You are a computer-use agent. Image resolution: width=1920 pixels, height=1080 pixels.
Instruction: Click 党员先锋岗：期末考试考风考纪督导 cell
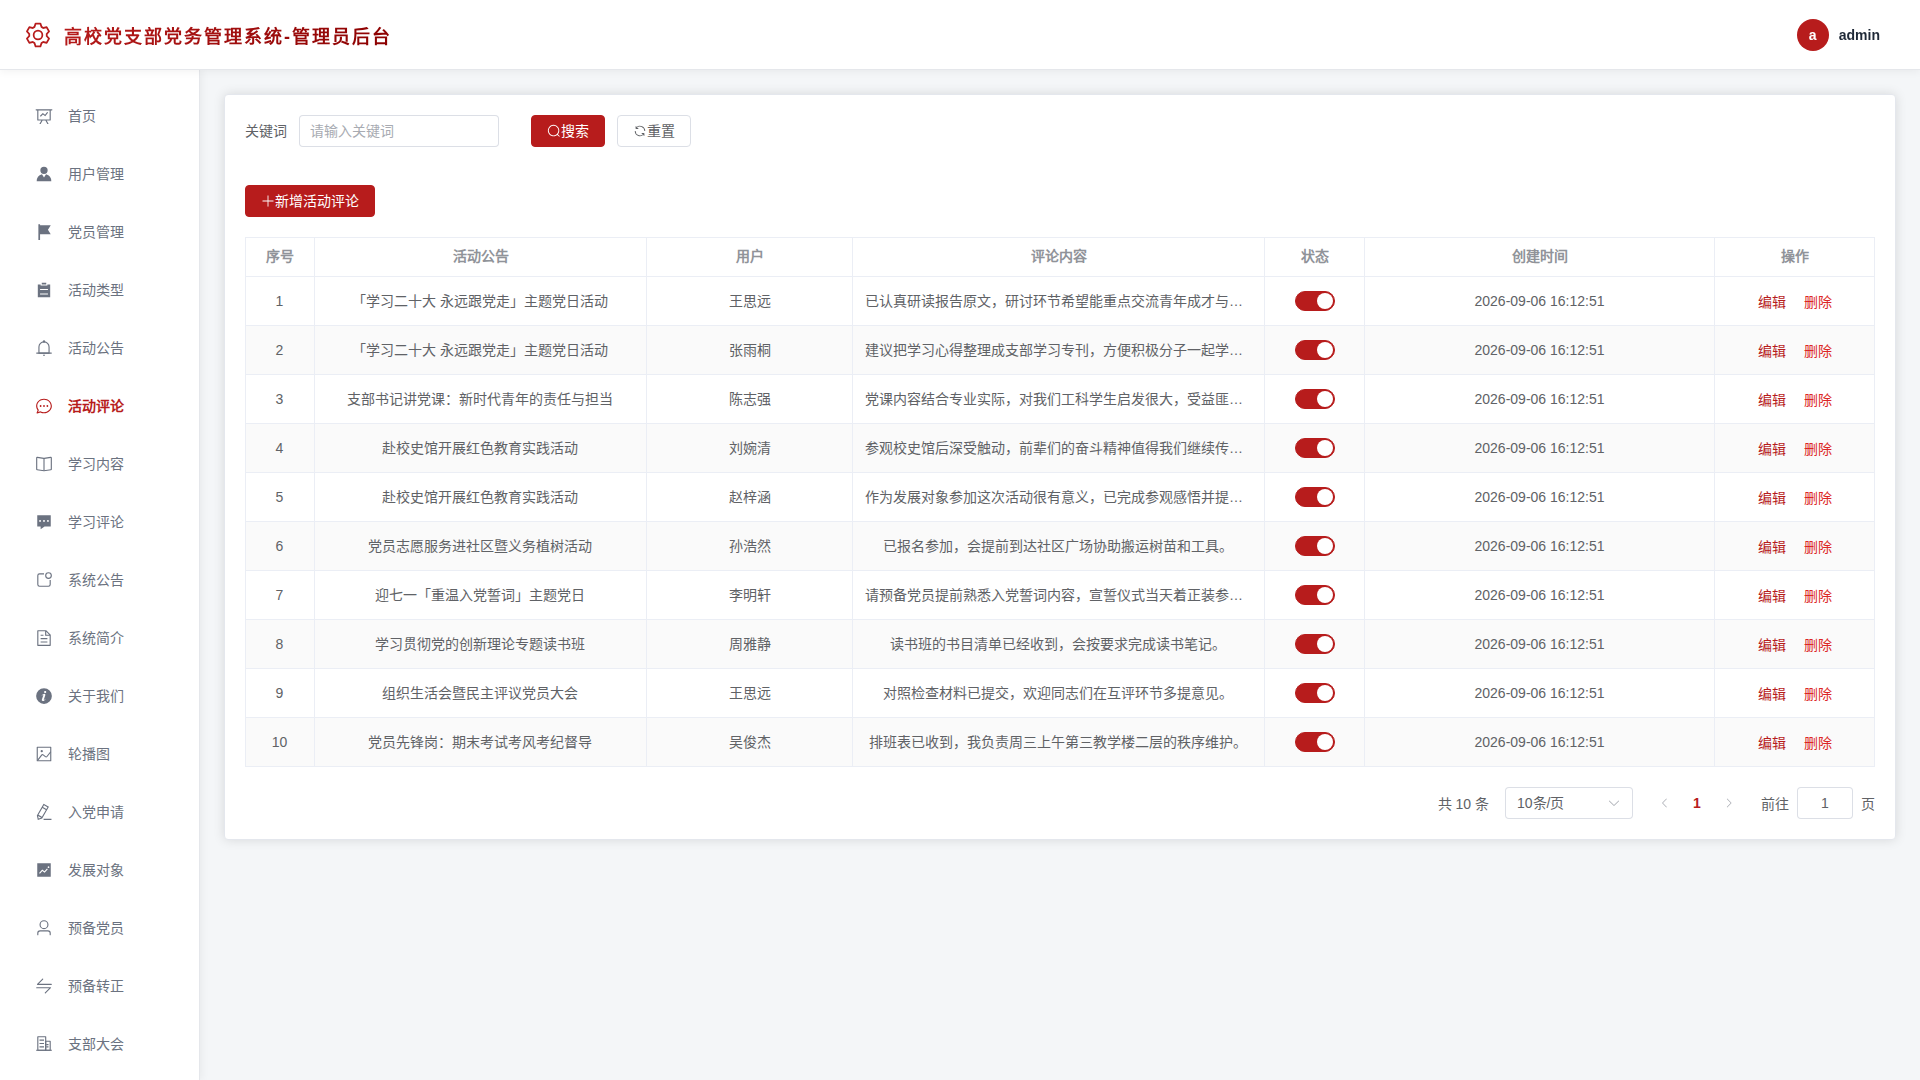480,742
